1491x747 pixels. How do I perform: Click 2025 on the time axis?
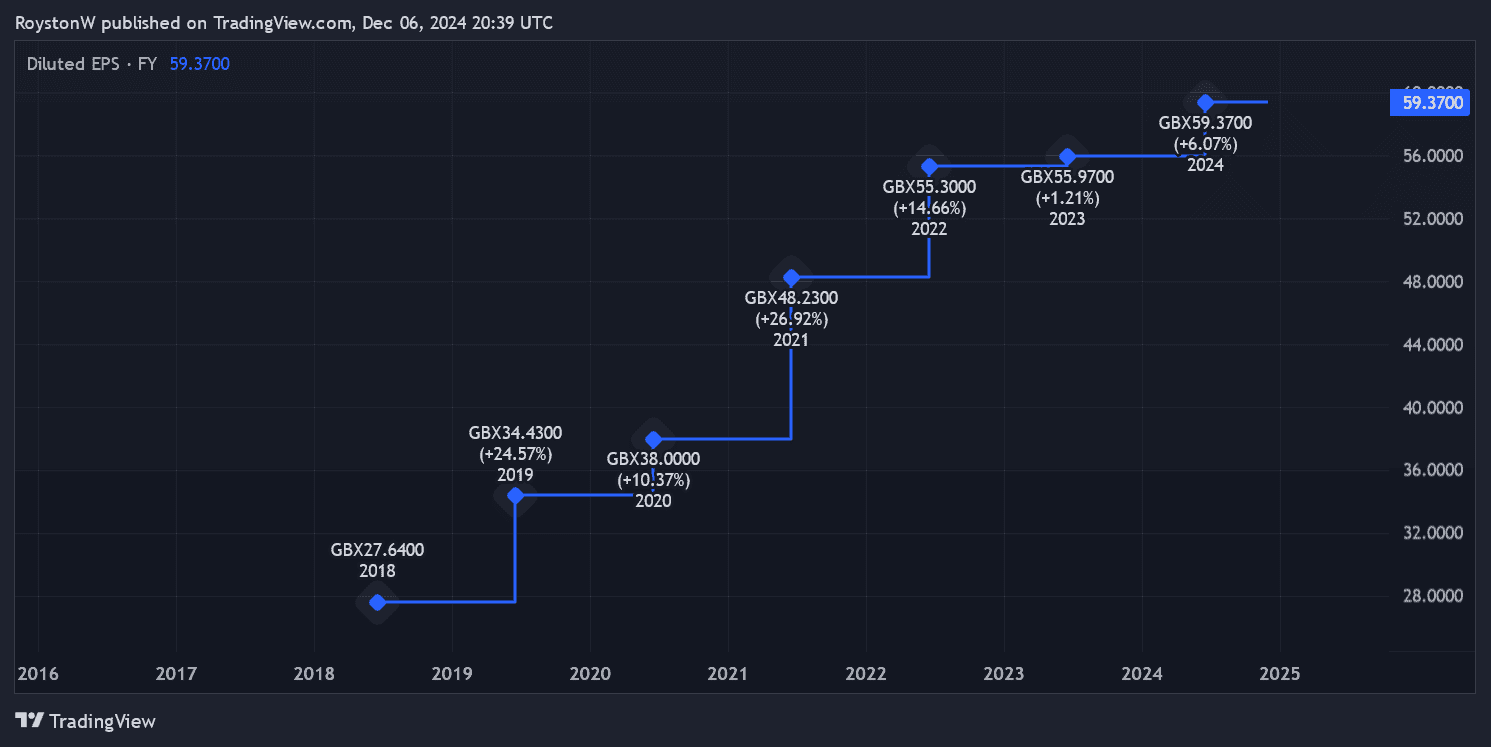pos(1280,674)
